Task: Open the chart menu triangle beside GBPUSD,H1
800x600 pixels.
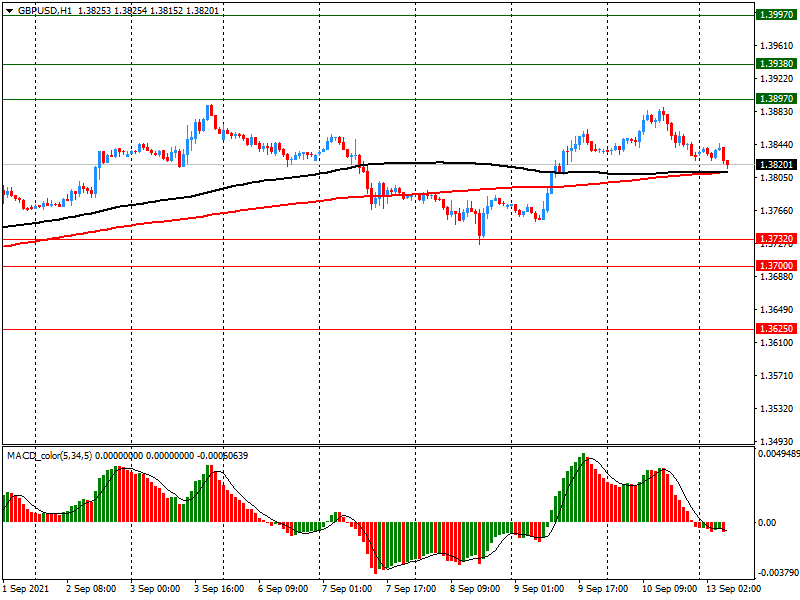Action: tap(10, 10)
